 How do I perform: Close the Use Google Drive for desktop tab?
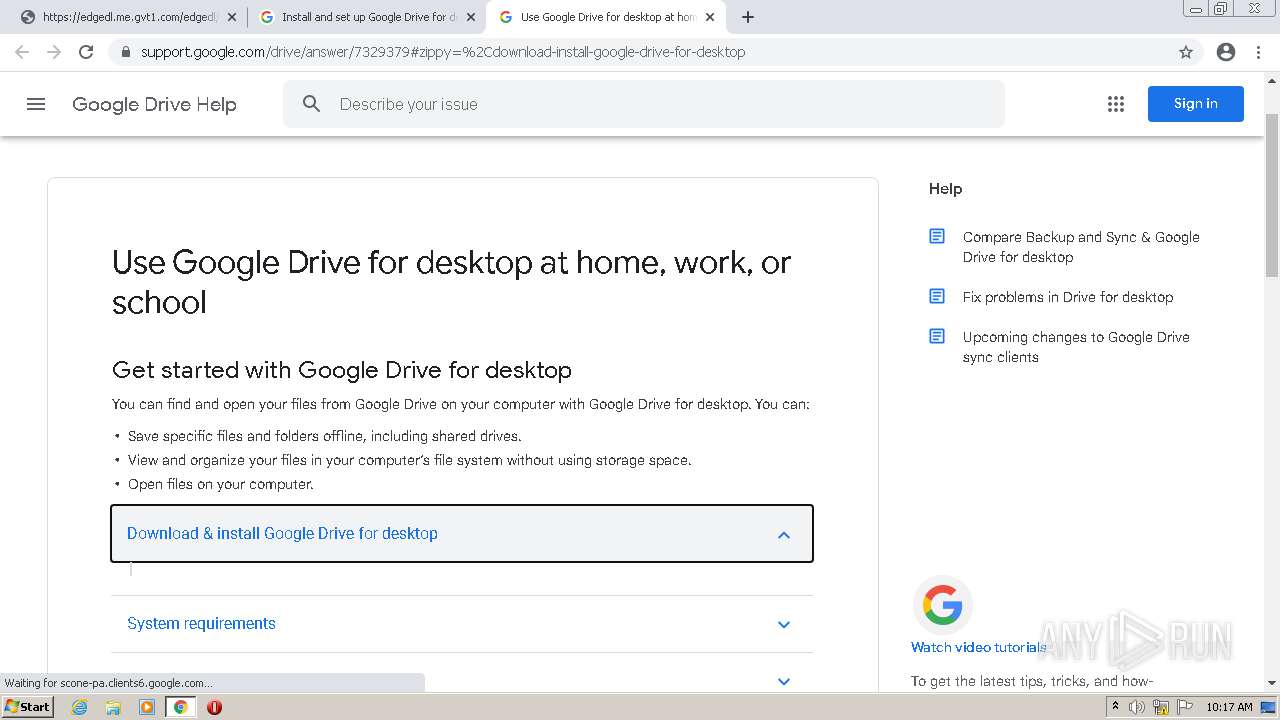point(710,17)
